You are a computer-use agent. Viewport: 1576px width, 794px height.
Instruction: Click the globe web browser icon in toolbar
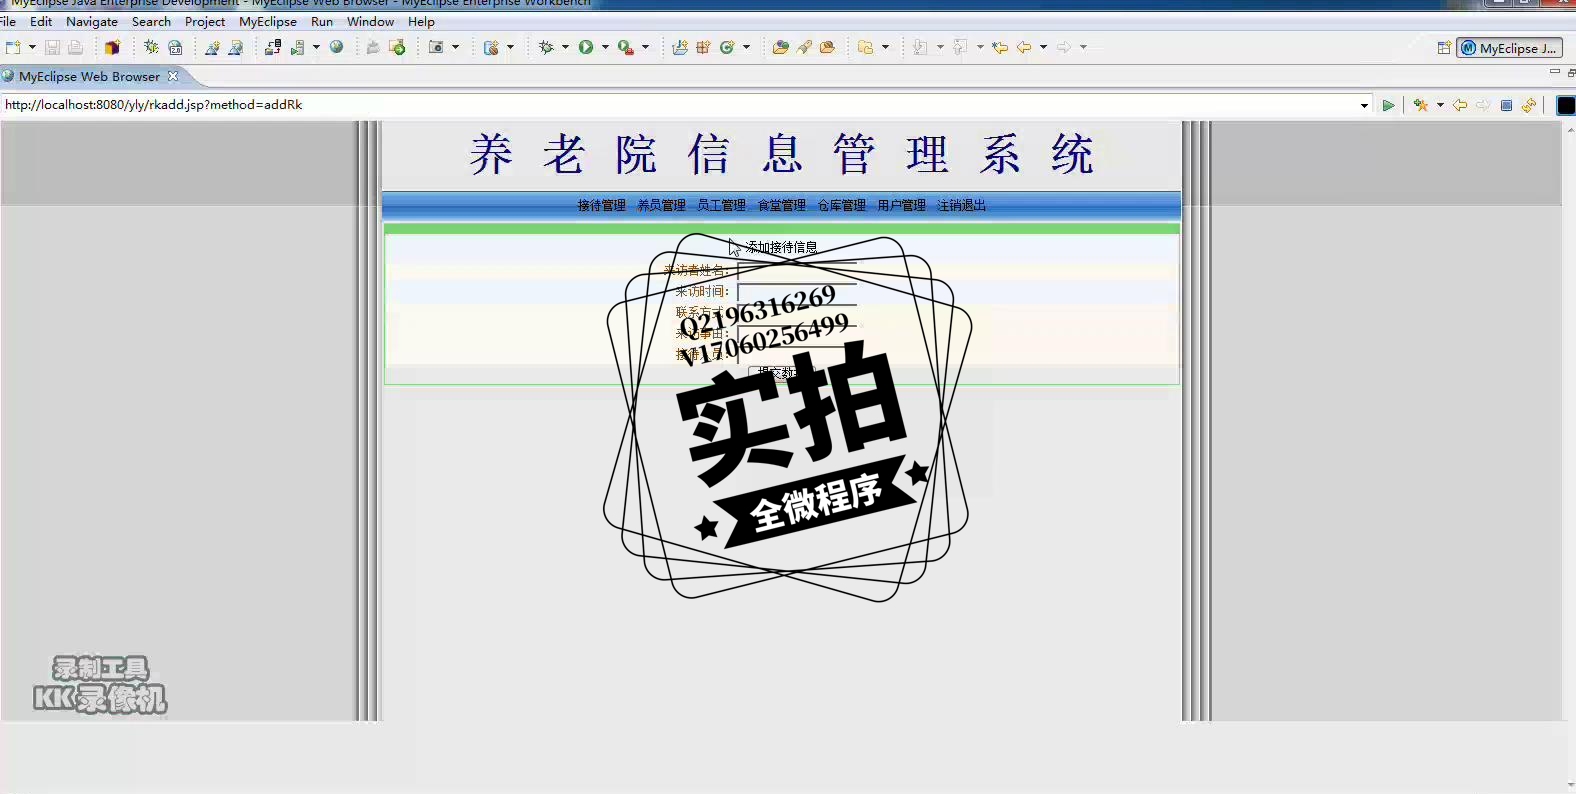click(337, 47)
